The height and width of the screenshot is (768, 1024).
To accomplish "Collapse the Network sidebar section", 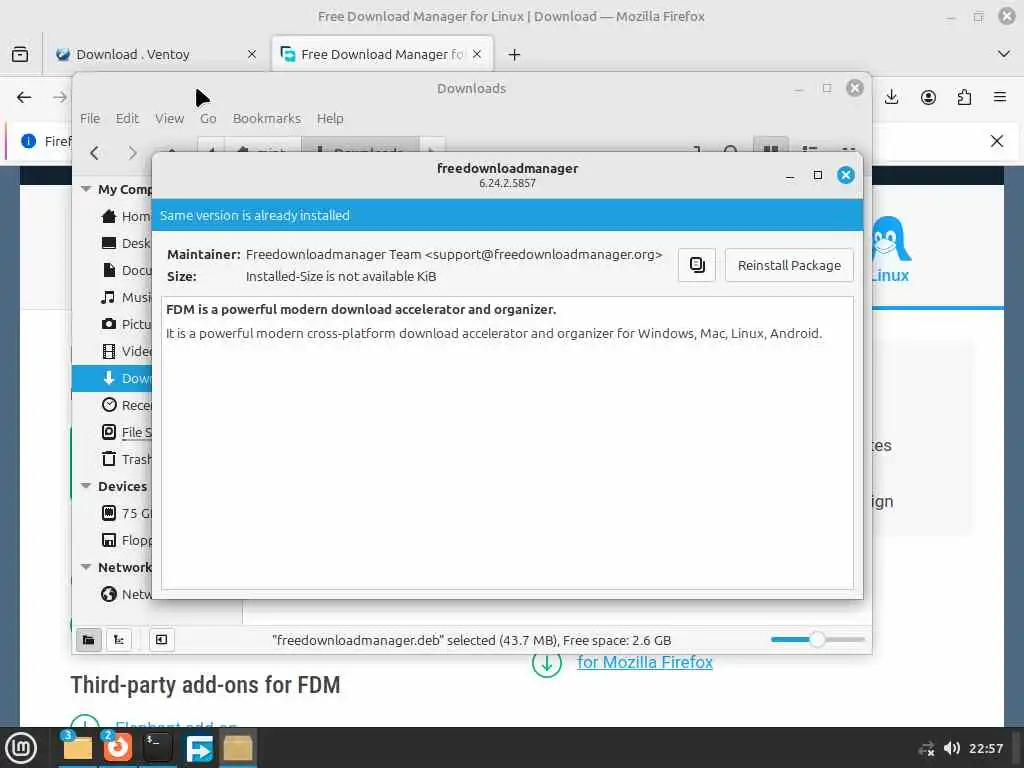I will (x=86, y=567).
